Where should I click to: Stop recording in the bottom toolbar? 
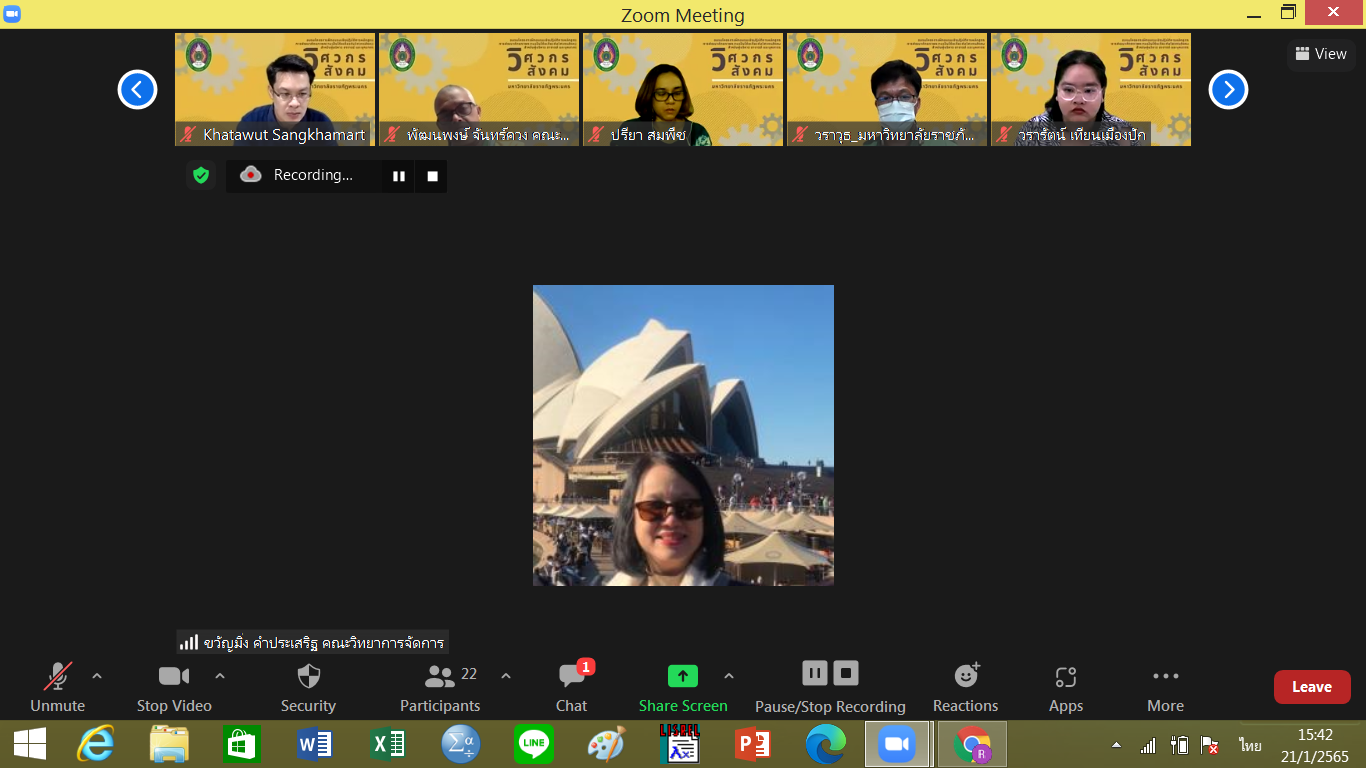coord(846,673)
